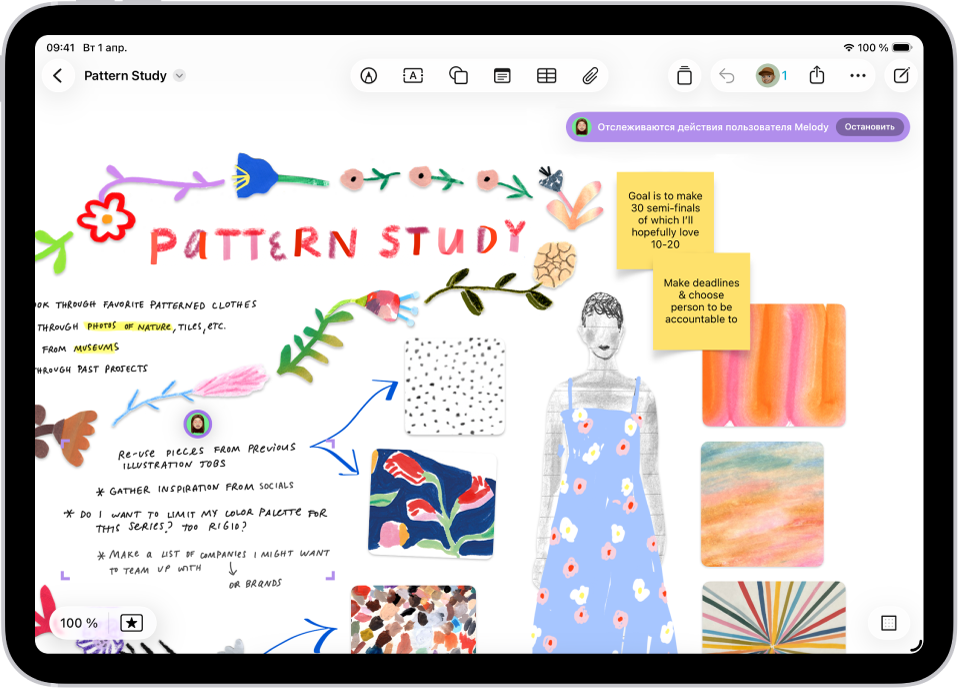Expand the Pattern Study title menu

point(179,76)
